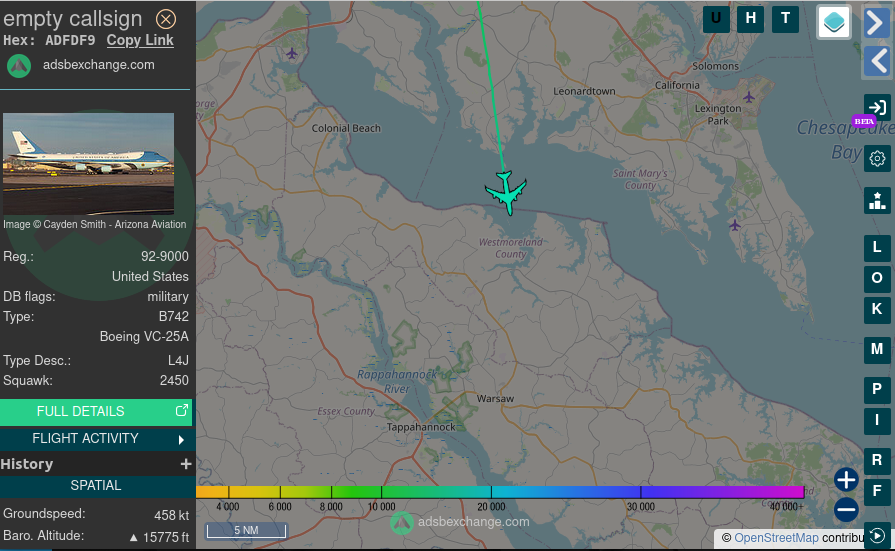Screen dimensions: 895x551
Task: Toggle the H button
Action: 751,19
